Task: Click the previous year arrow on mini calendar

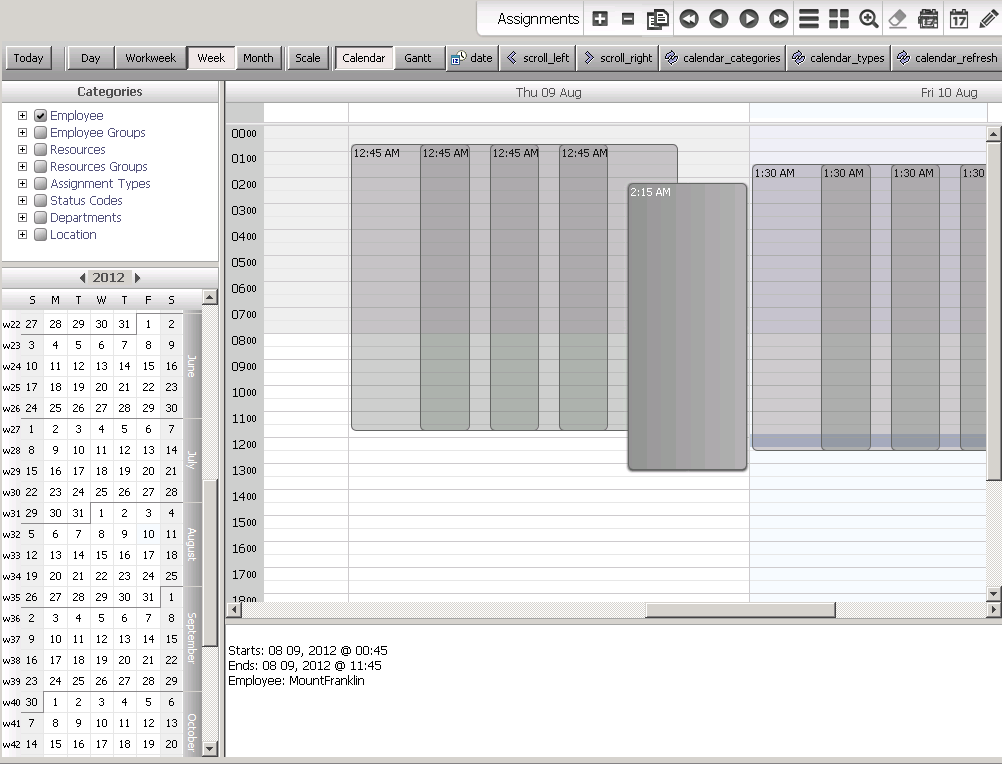Action: click(x=82, y=277)
